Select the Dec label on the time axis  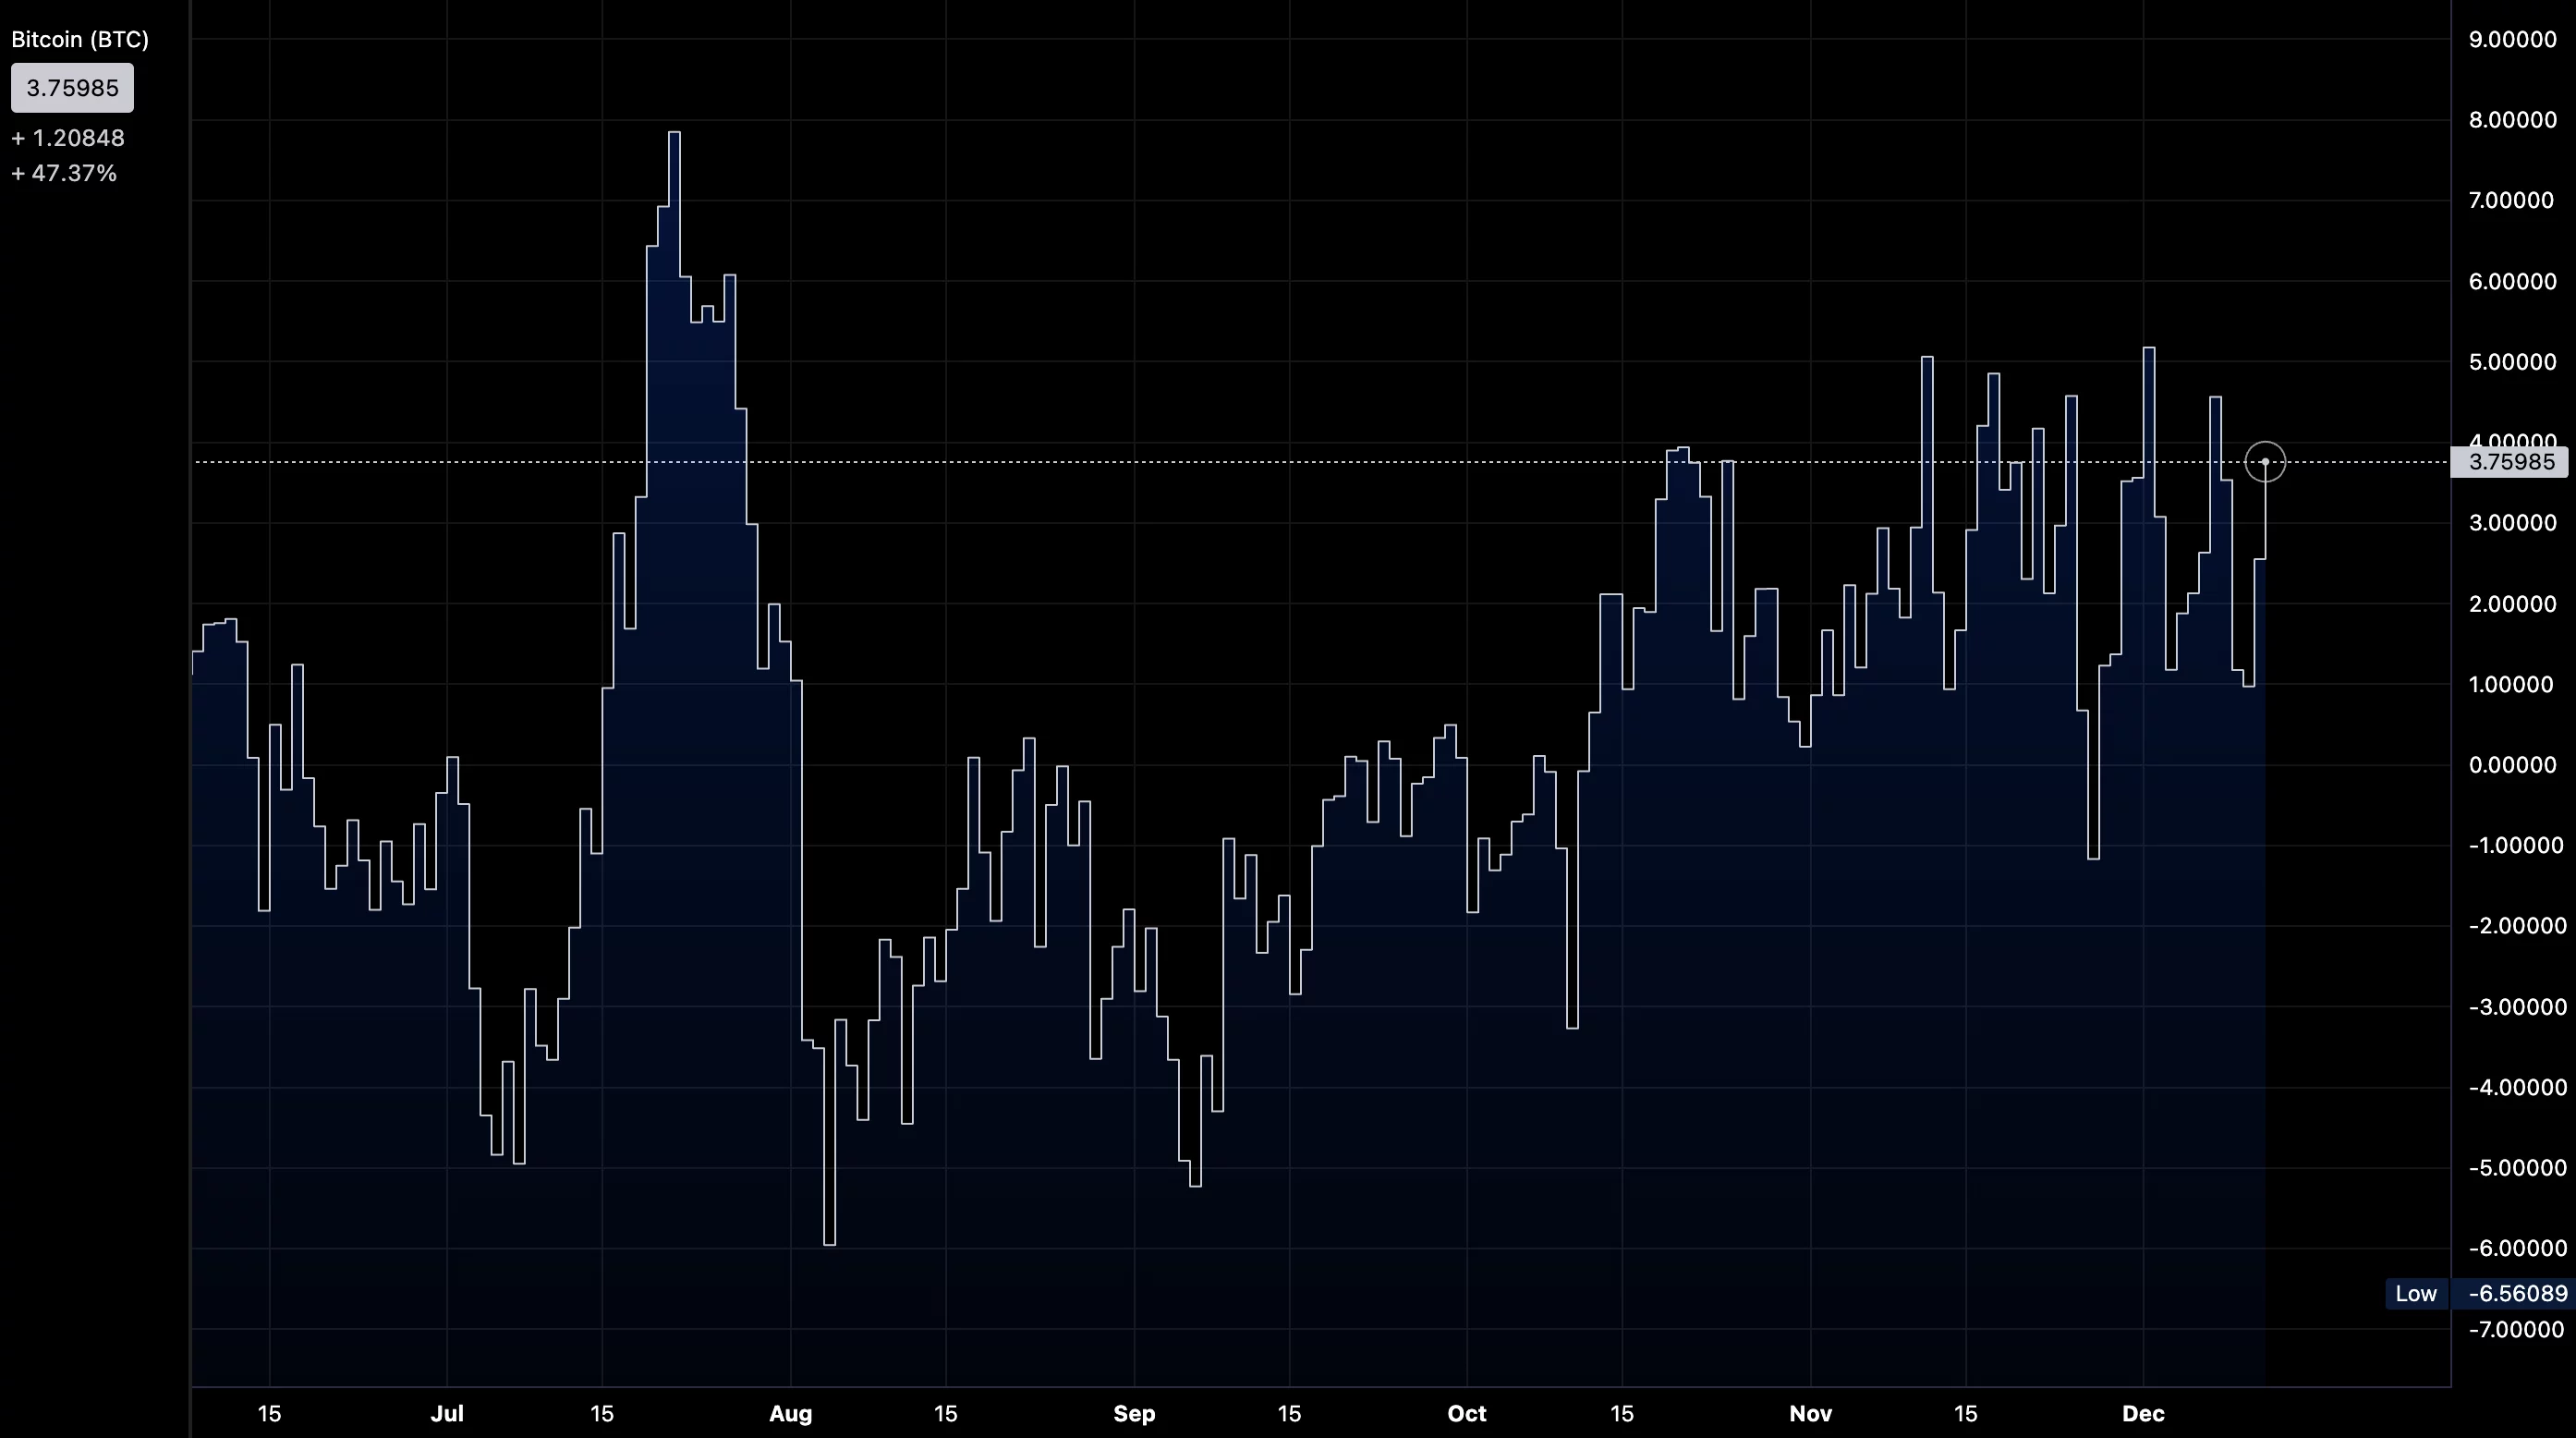2145,1414
